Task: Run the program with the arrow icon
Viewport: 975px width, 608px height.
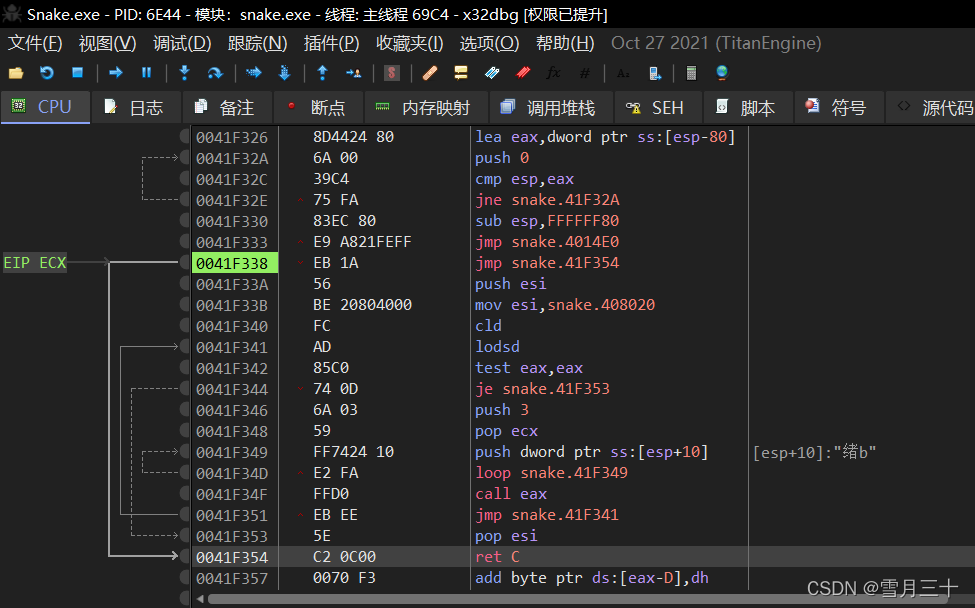Action: click(116, 73)
